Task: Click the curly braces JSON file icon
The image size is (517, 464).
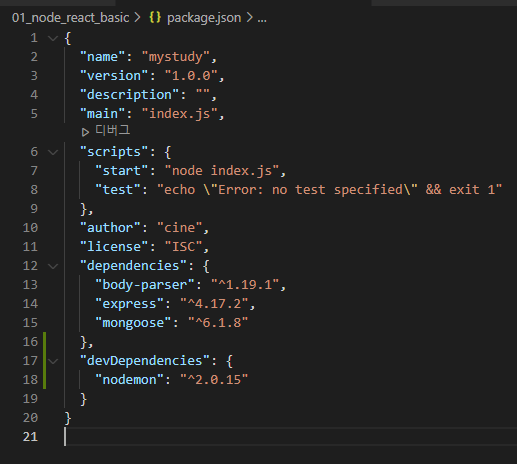Action: click(155, 17)
